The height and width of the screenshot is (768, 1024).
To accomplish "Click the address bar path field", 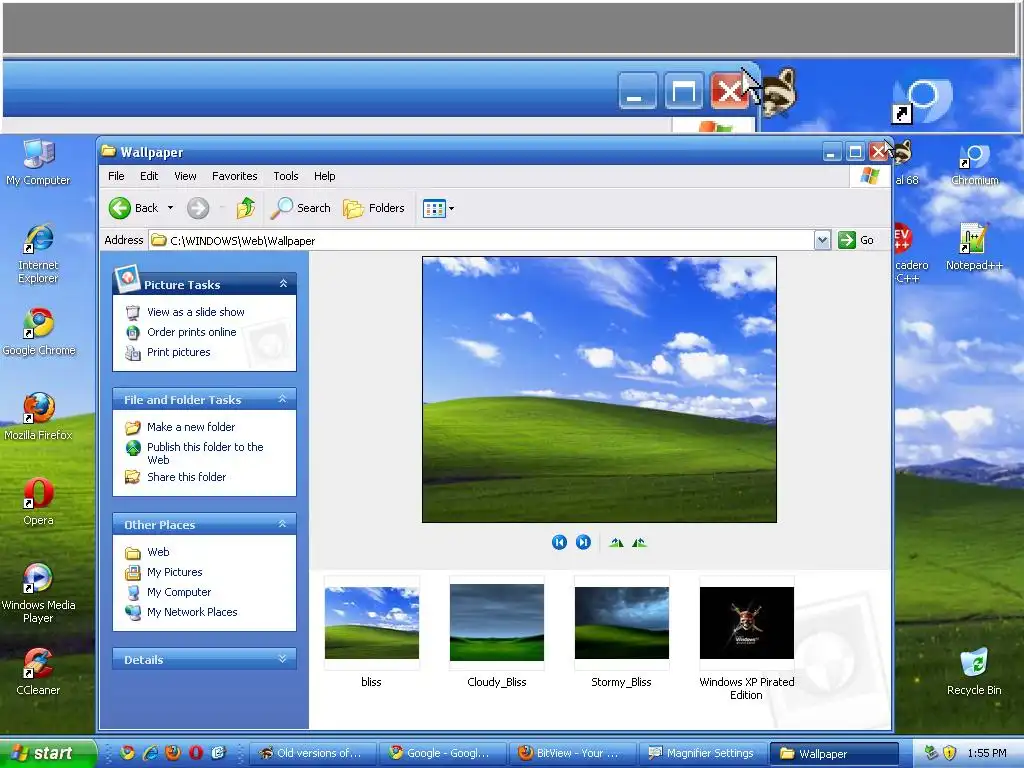I will [481, 240].
